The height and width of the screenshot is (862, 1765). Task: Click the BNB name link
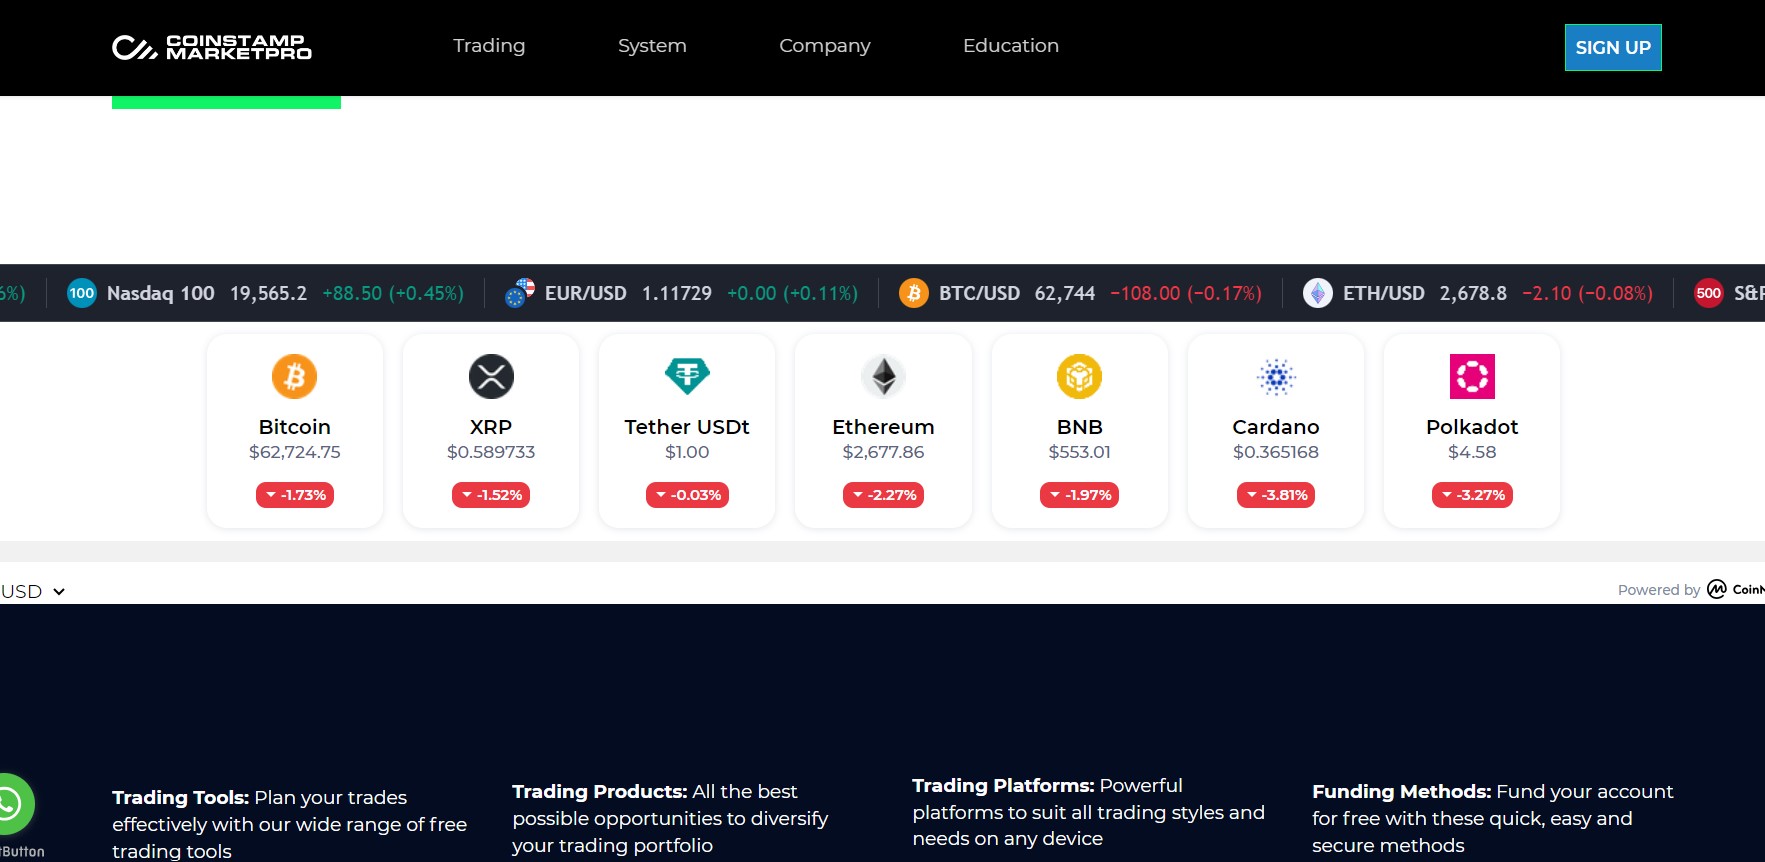pyautogui.click(x=1080, y=427)
